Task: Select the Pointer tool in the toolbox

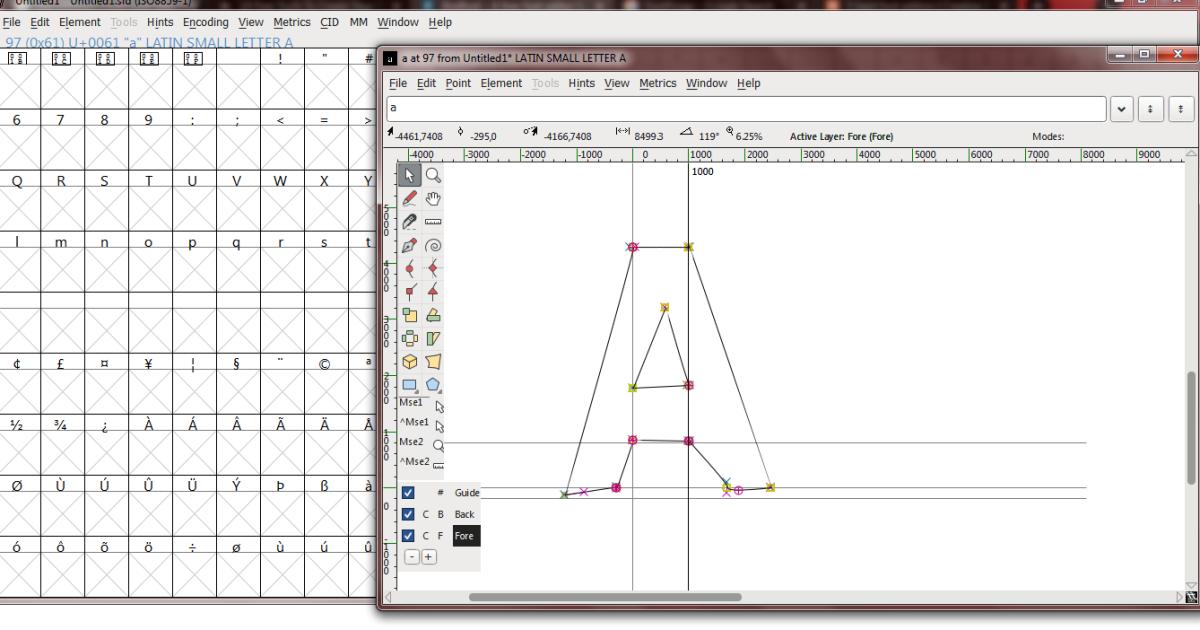Action: pyautogui.click(x=409, y=176)
